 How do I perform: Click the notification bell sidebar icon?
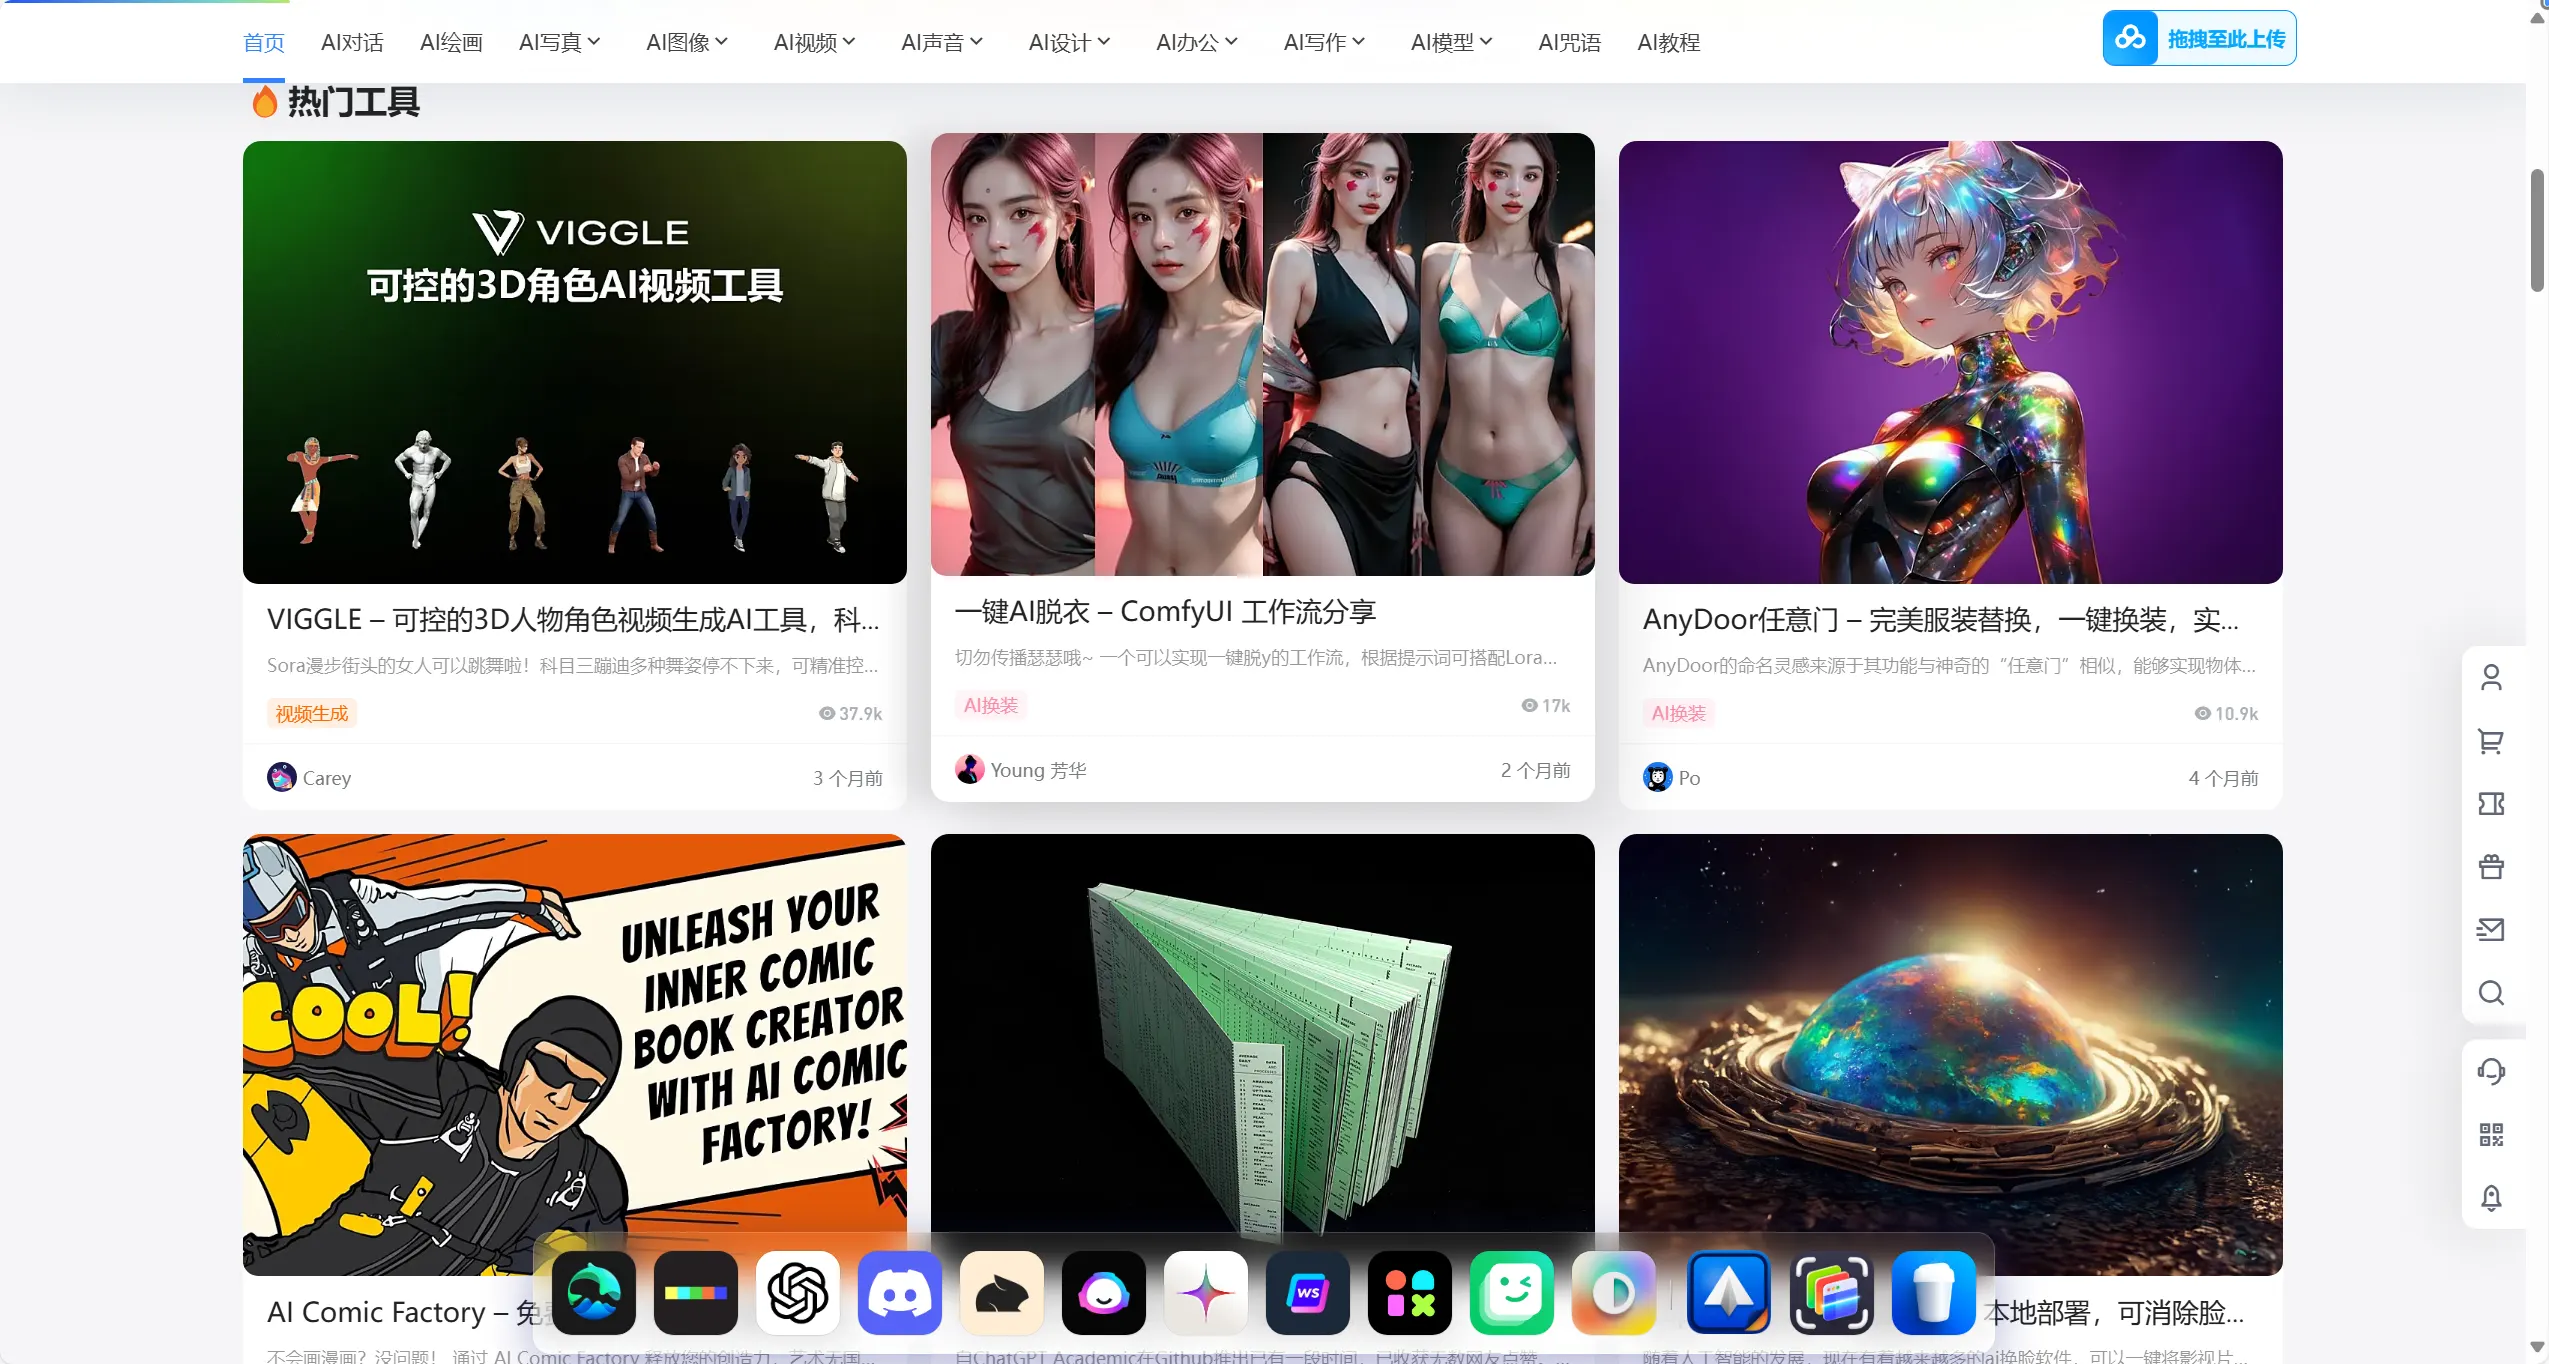(2491, 1198)
